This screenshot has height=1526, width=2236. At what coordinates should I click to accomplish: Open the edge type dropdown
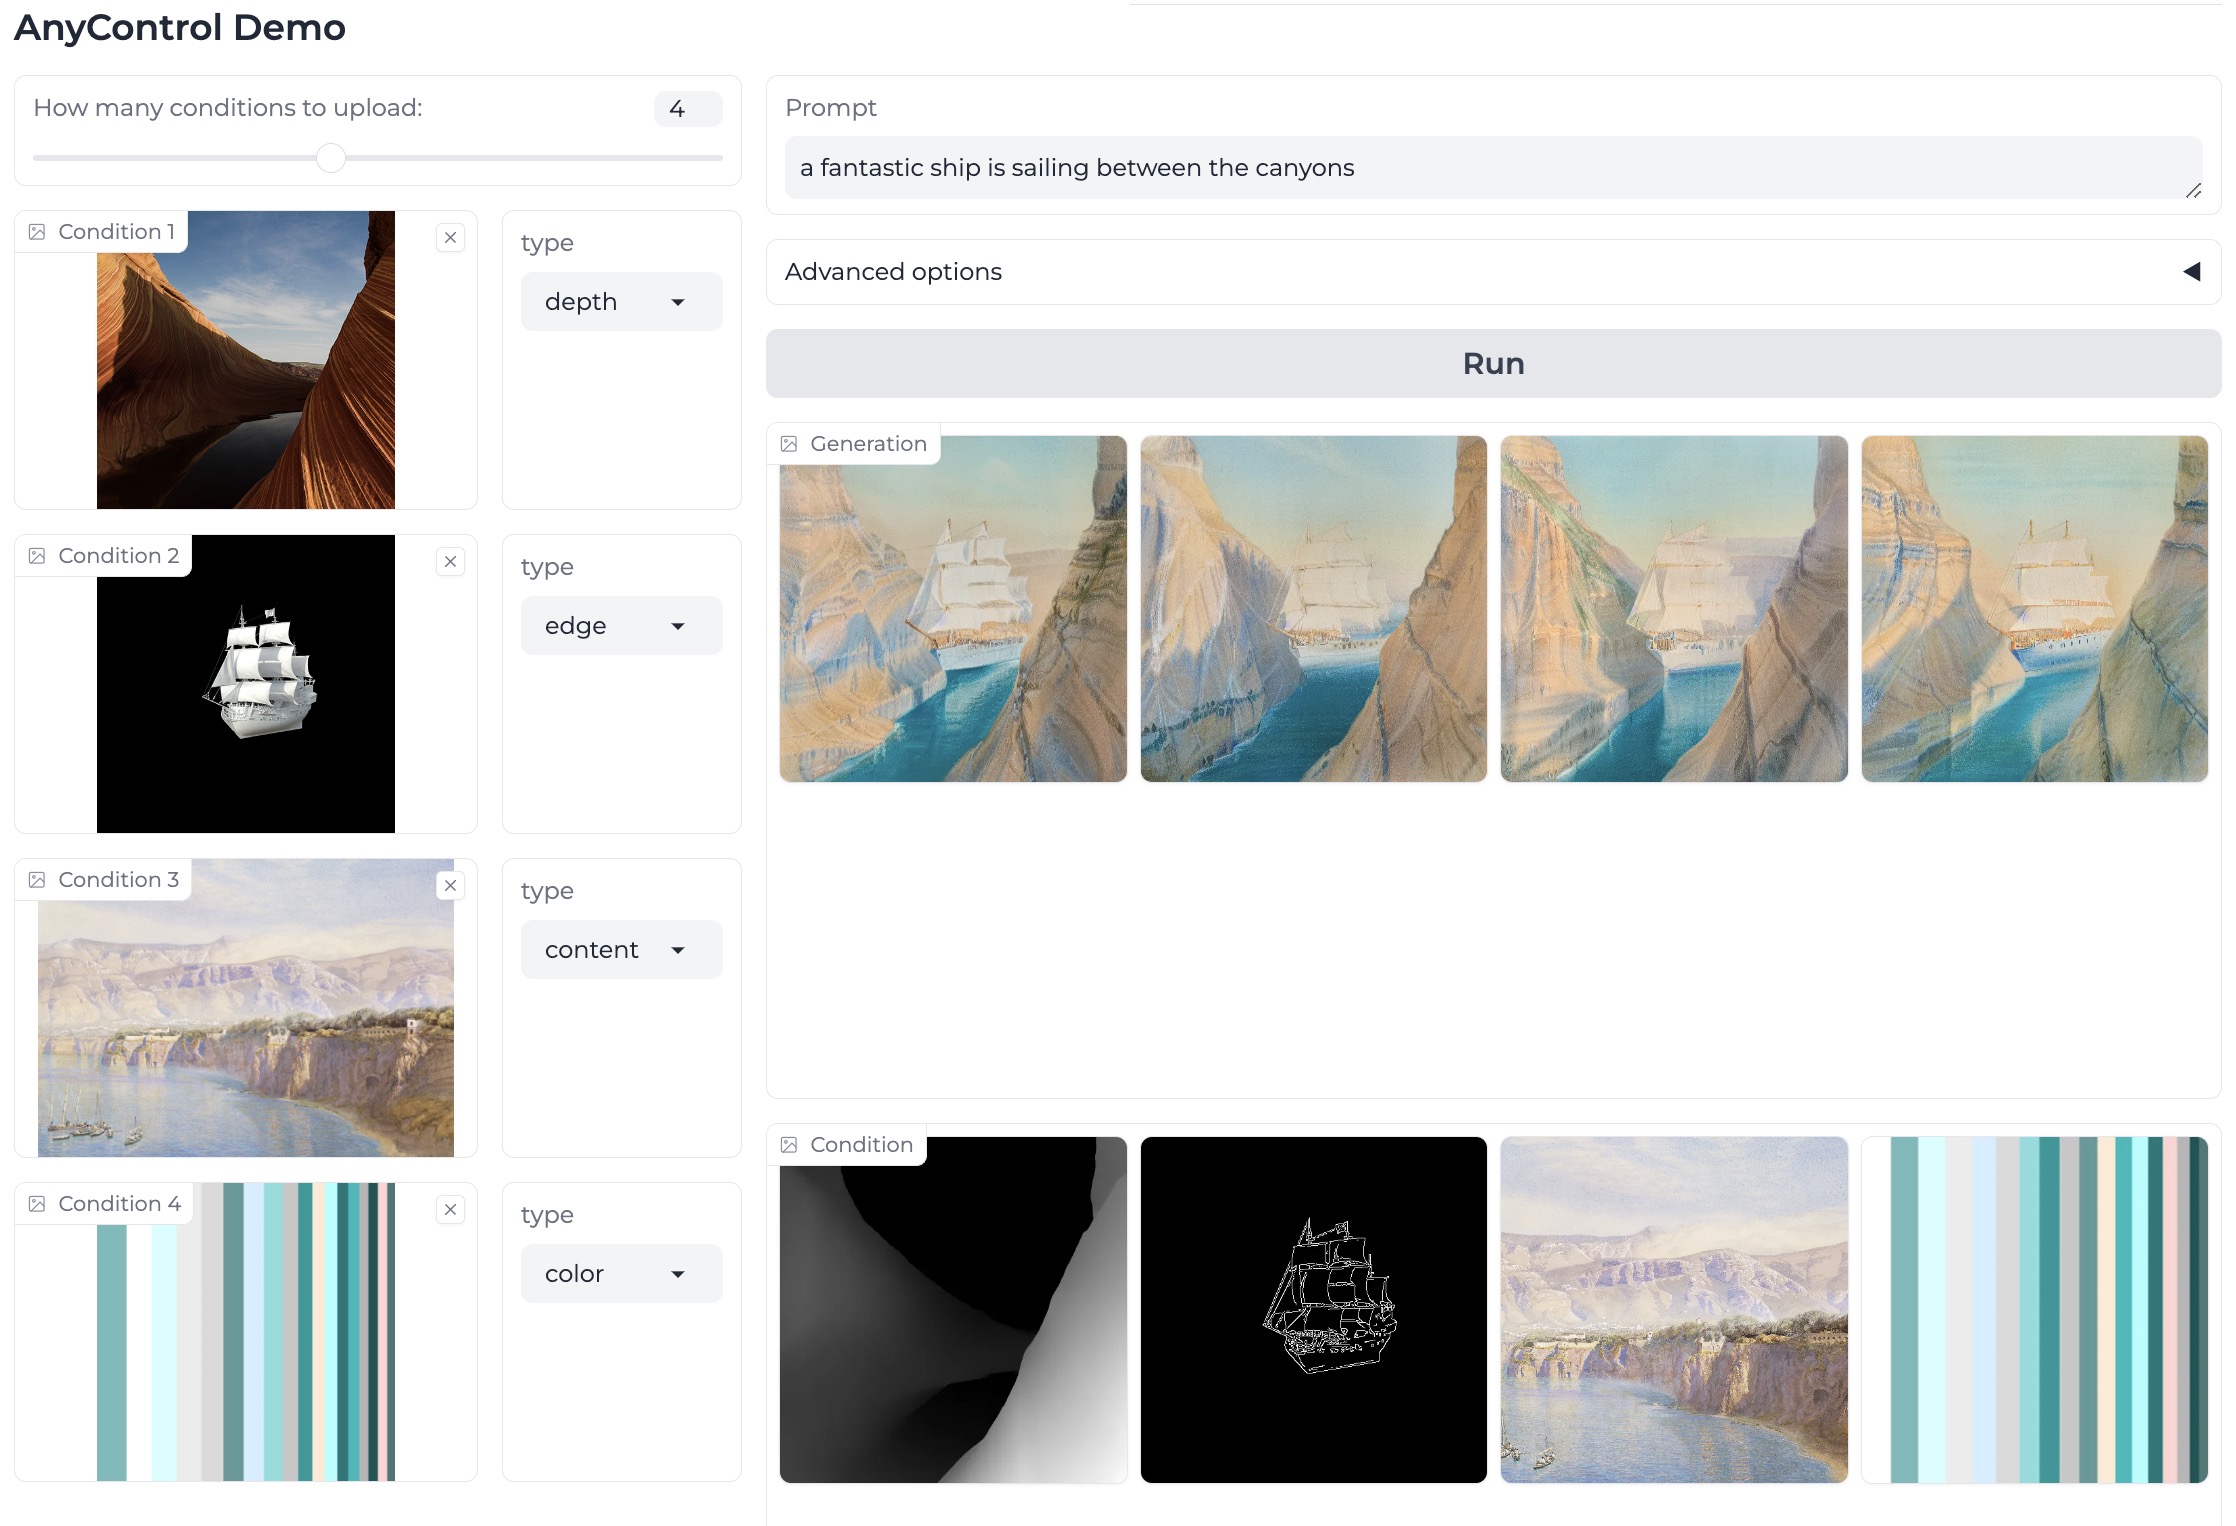tap(621, 626)
